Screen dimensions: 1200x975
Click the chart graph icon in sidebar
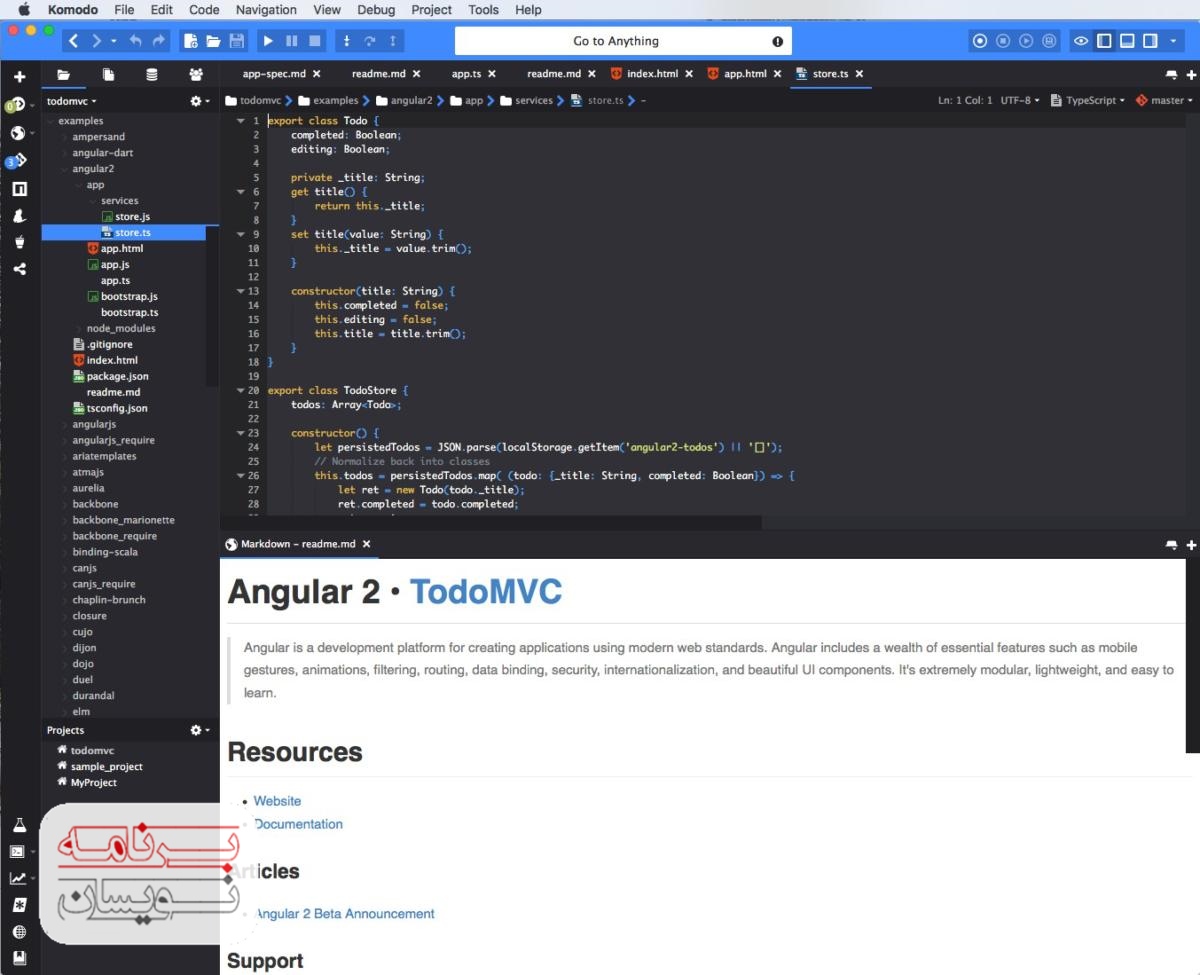(x=18, y=878)
